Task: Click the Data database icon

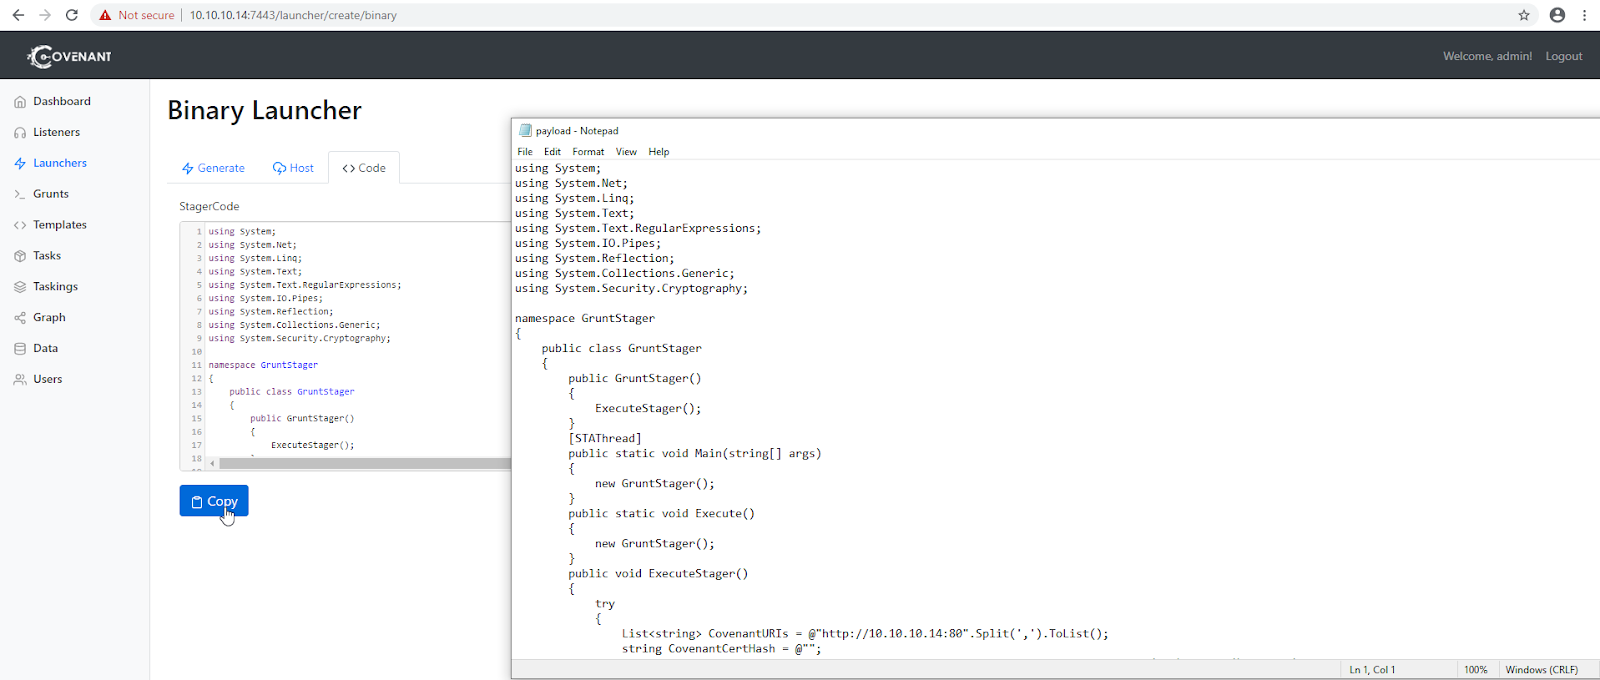Action: point(20,349)
